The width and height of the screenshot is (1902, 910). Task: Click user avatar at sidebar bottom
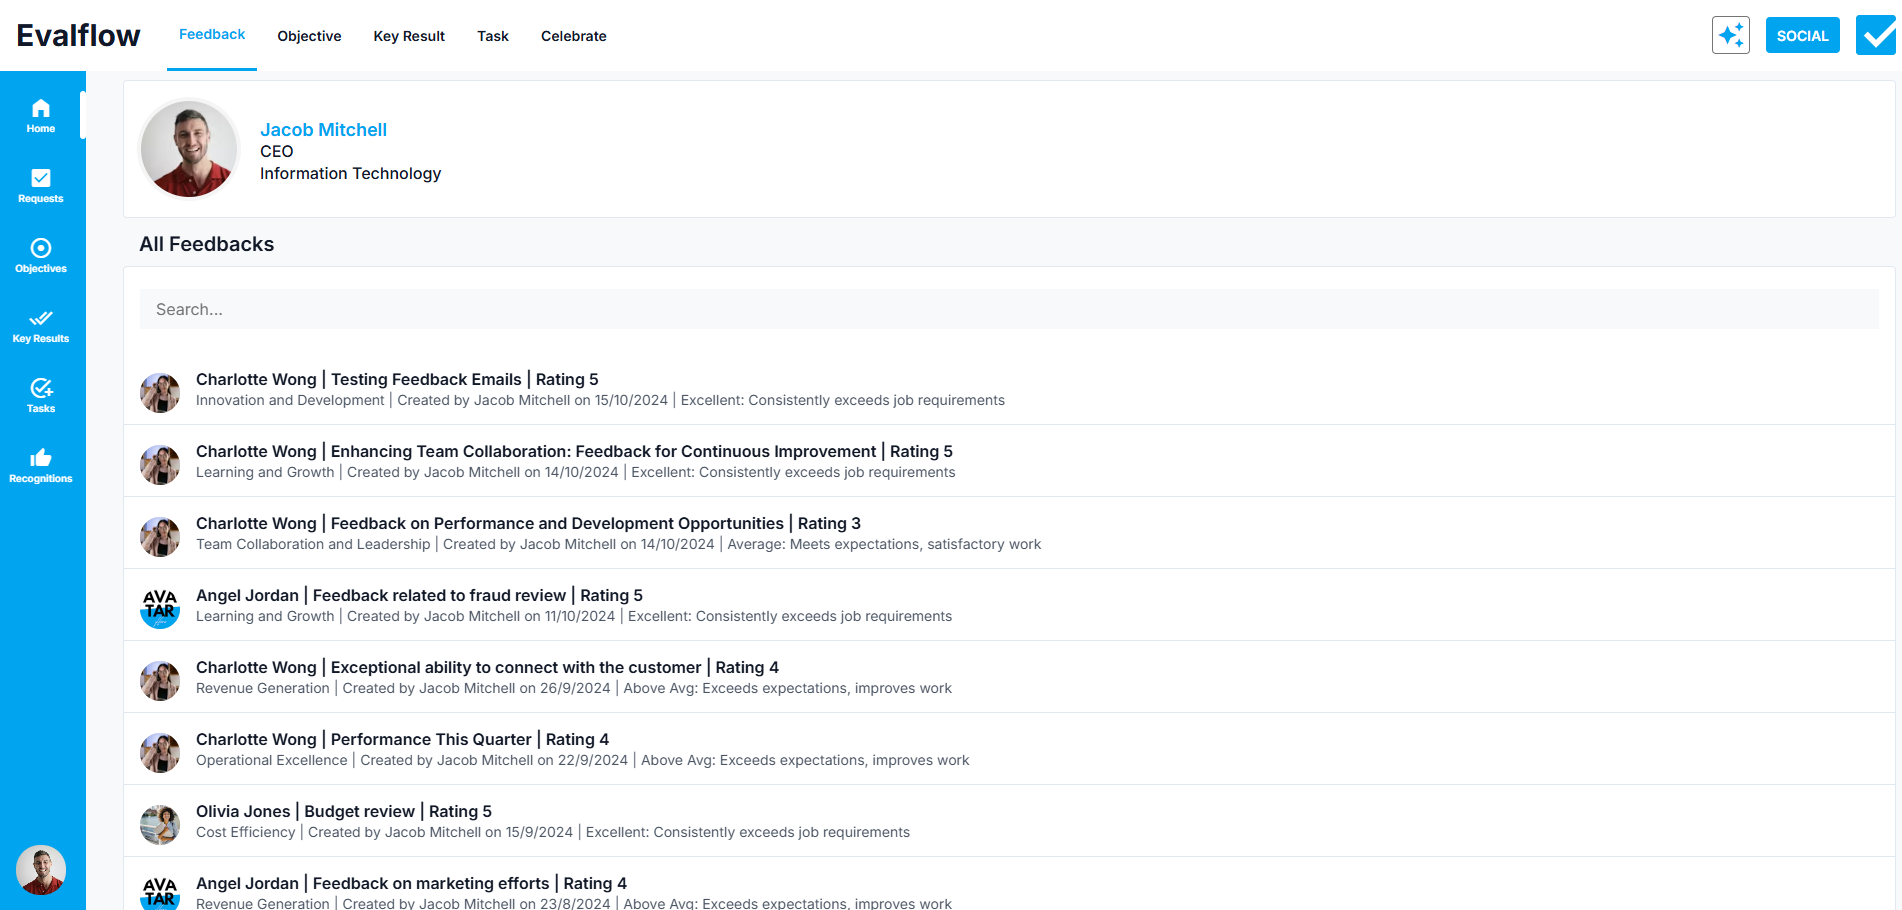point(41,870)
